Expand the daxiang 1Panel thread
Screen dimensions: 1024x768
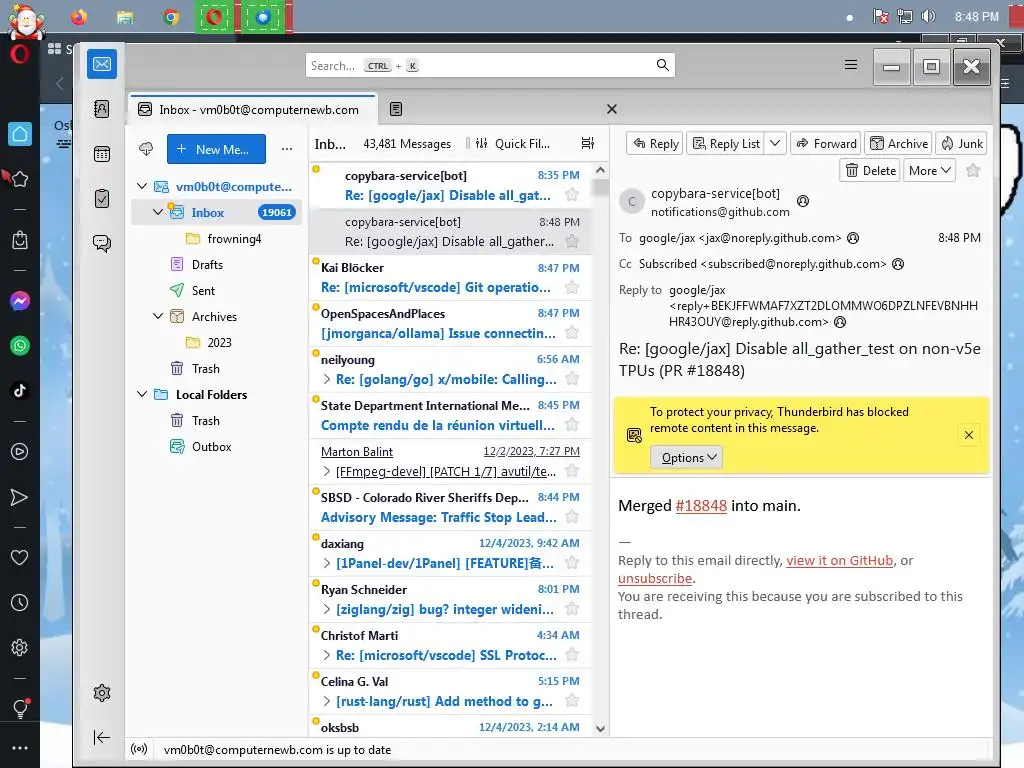click(x=327, y=564)
